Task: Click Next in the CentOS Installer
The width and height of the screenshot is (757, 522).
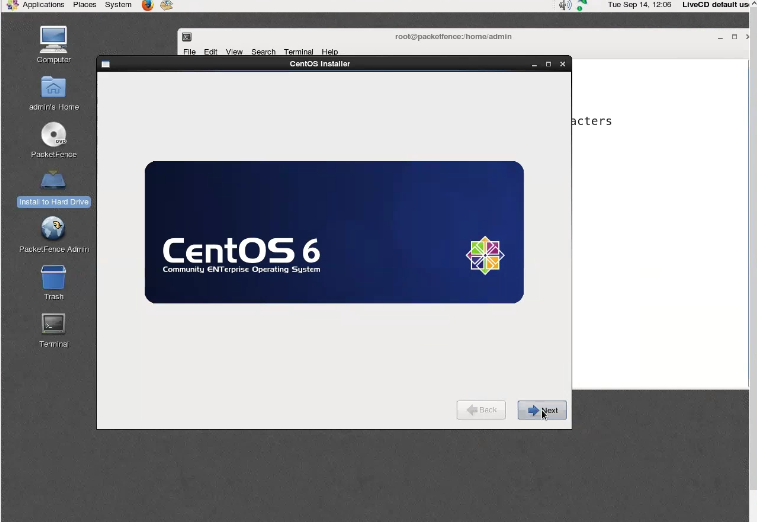Action: tap(542, 410)
